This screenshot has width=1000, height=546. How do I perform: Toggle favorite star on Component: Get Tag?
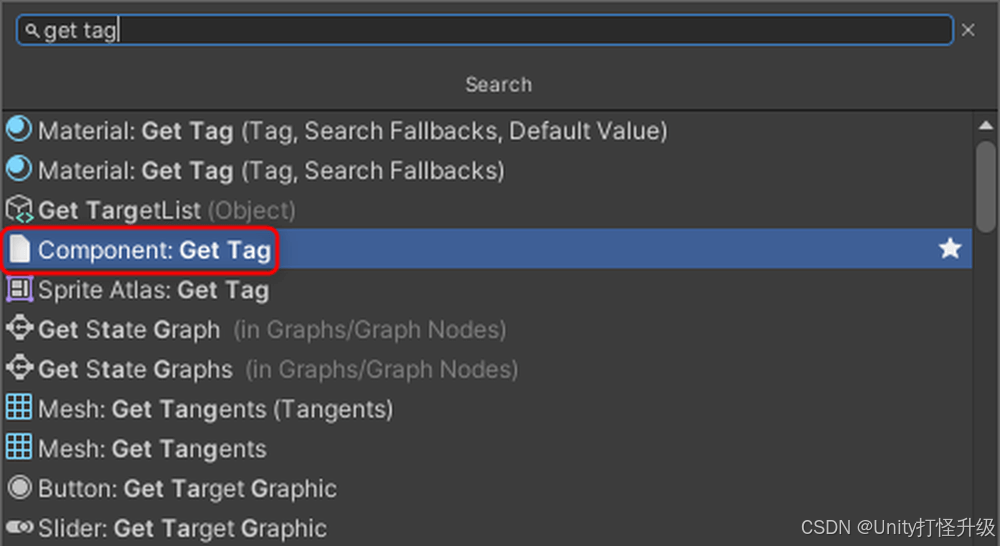[x=949, y=249]
